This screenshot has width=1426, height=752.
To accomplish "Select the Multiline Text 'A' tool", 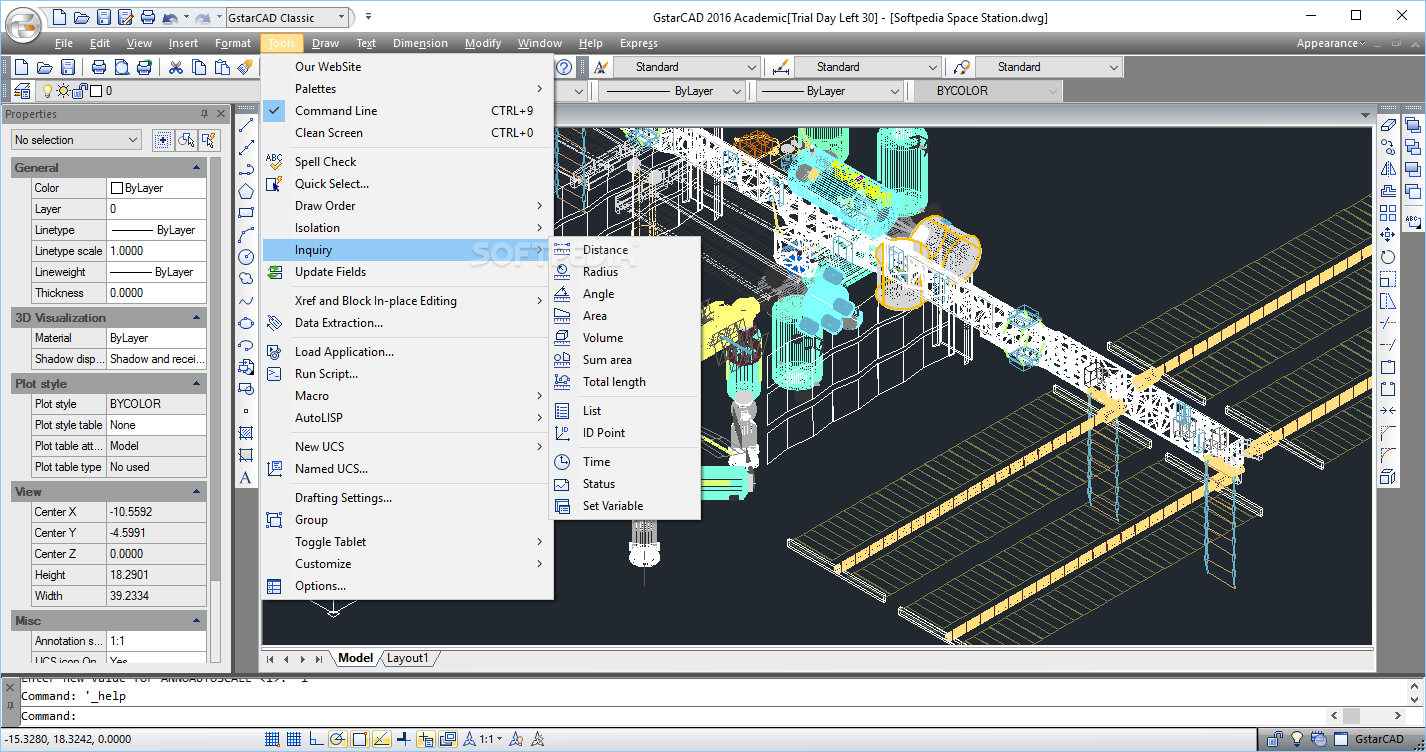I will tap(246, 477).
